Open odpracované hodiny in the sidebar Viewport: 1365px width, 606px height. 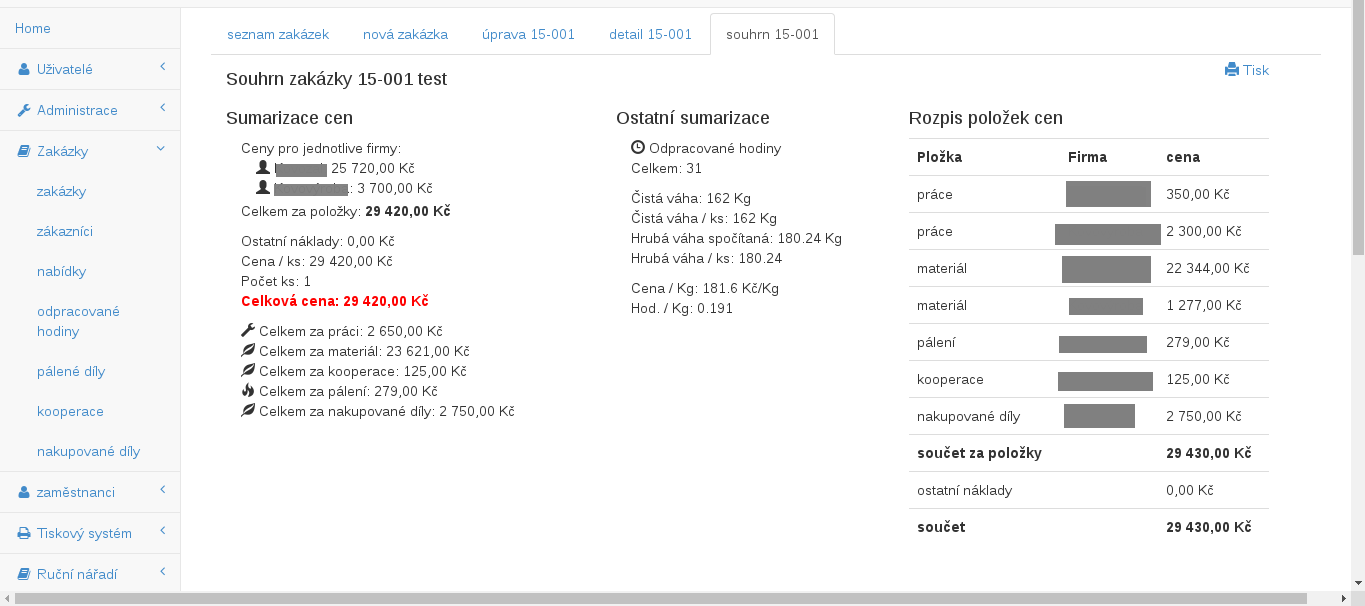[x=78, y=321]
